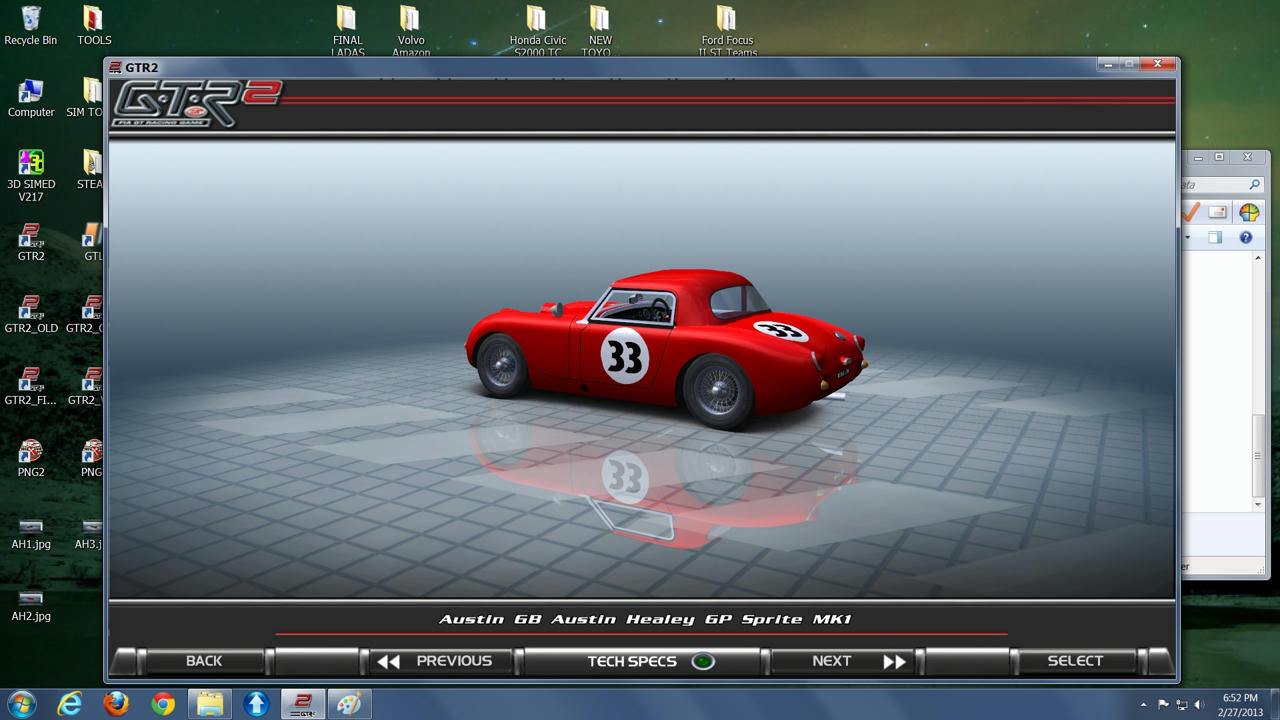The height and width of the screenshot is (720, 1280).
Task: Click the NEXT car button
Action: (843, 661)
